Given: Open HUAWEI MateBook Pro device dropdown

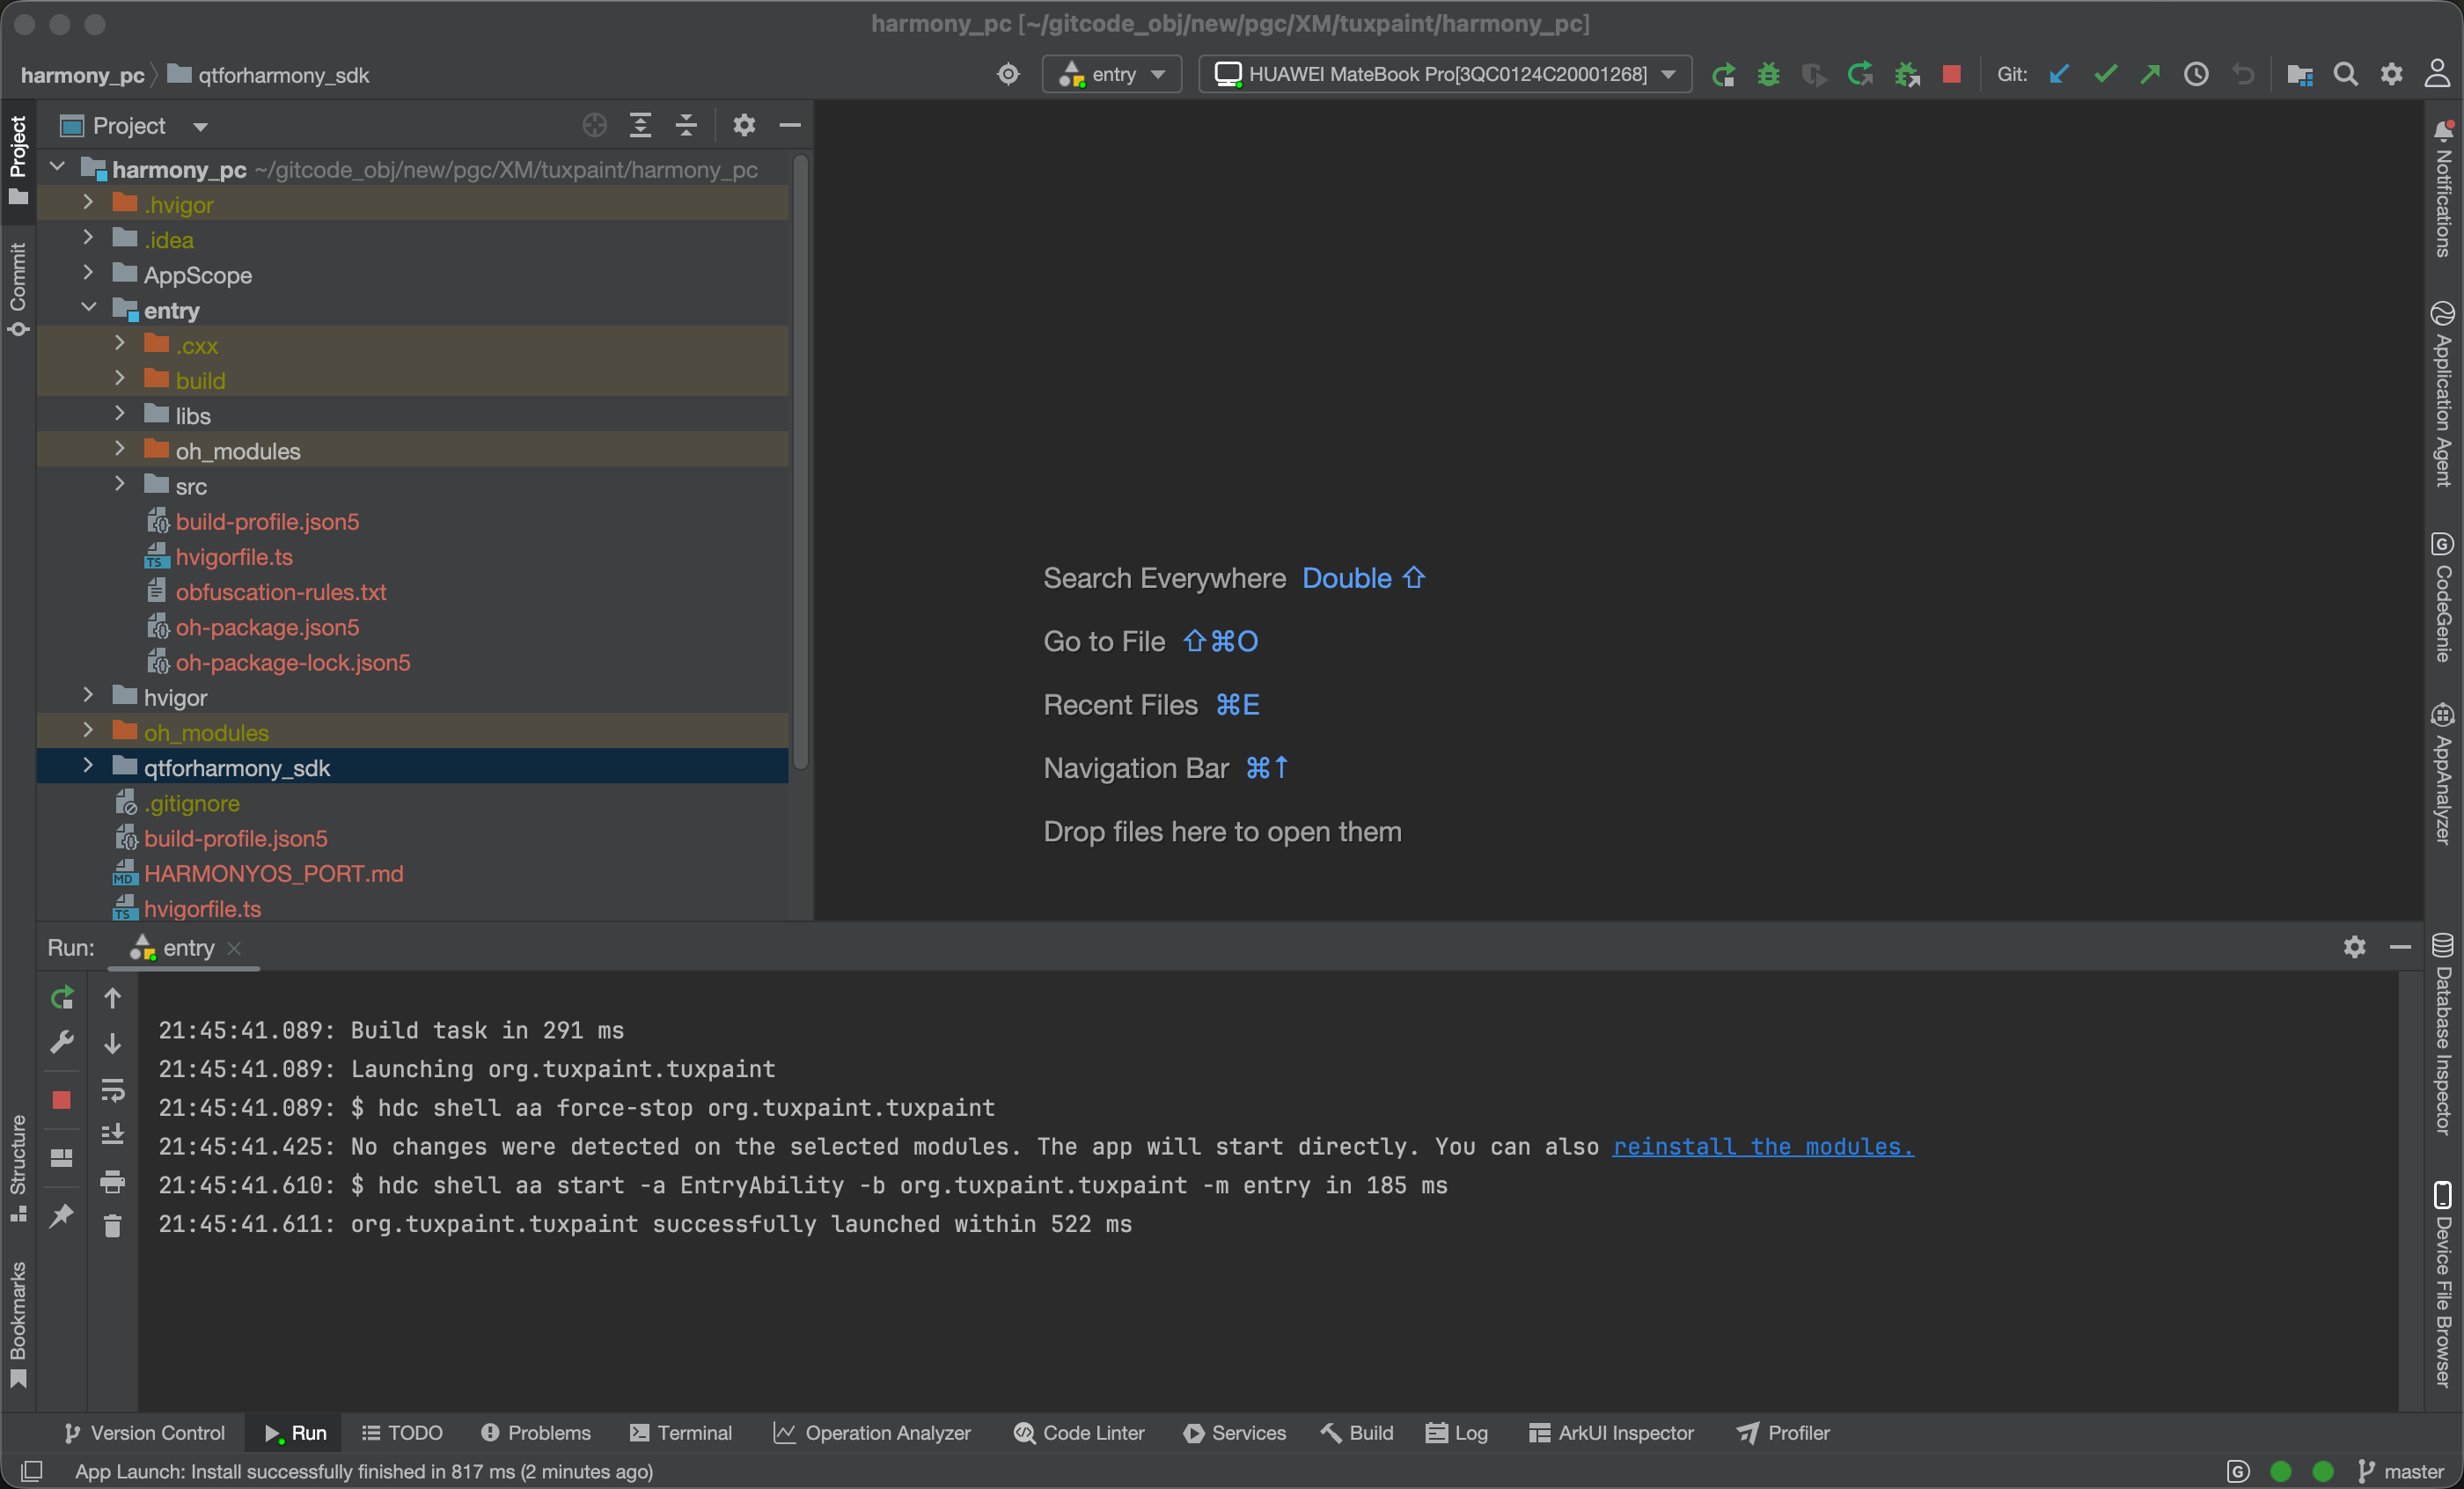Looking at the screenshot, I should [x=1445, y=74].
